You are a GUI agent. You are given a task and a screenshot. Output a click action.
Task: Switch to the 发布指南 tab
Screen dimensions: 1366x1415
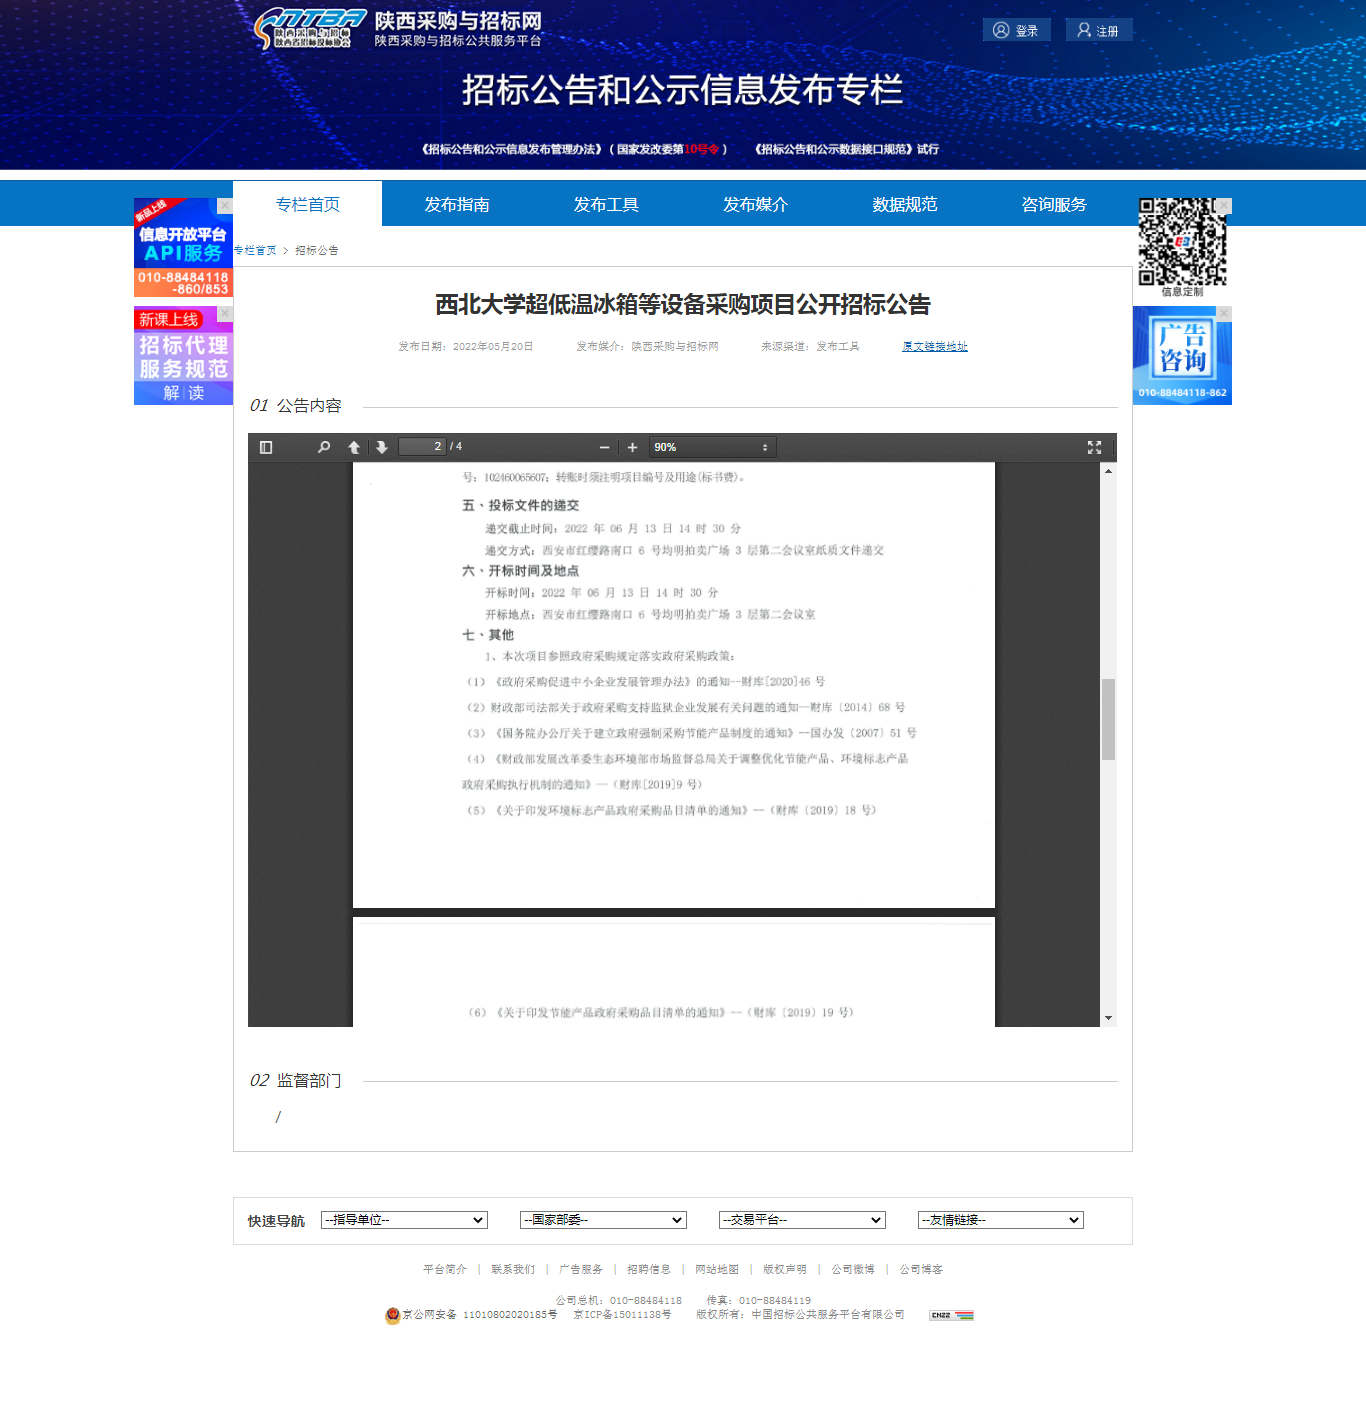point(456,204)
